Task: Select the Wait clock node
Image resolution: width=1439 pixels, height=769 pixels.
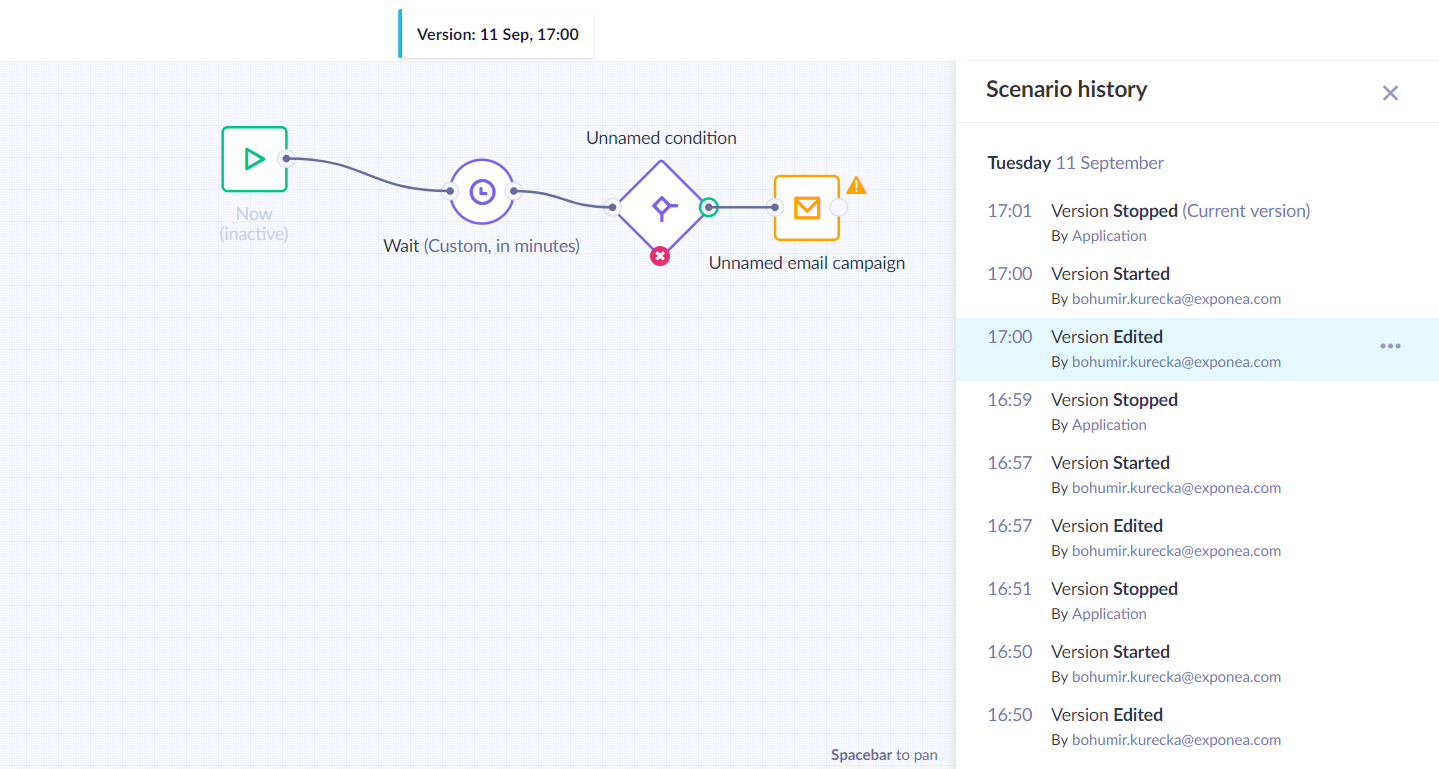Action: click(x=482, y=191)
